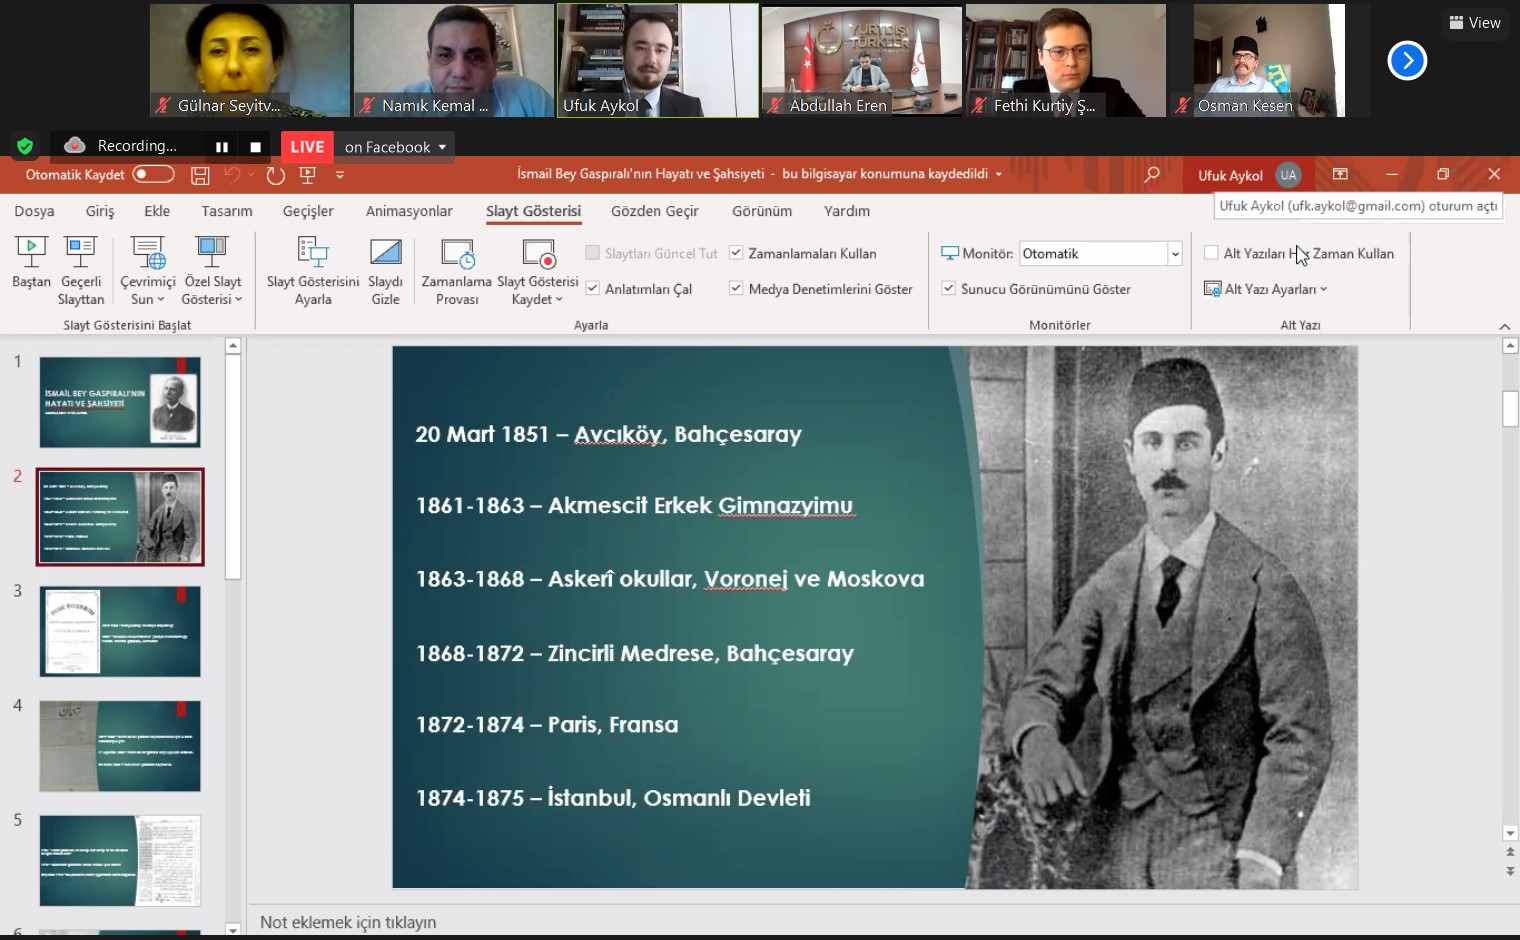Start show from current slide (Geçerli Slayttan)
The image size is (1520, 940).
pyautogui.click(x=81, y=271)
